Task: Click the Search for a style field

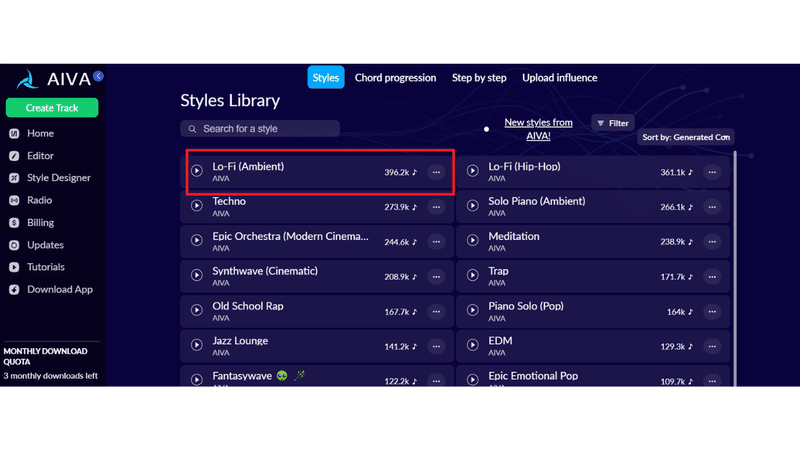Action: 260,129
